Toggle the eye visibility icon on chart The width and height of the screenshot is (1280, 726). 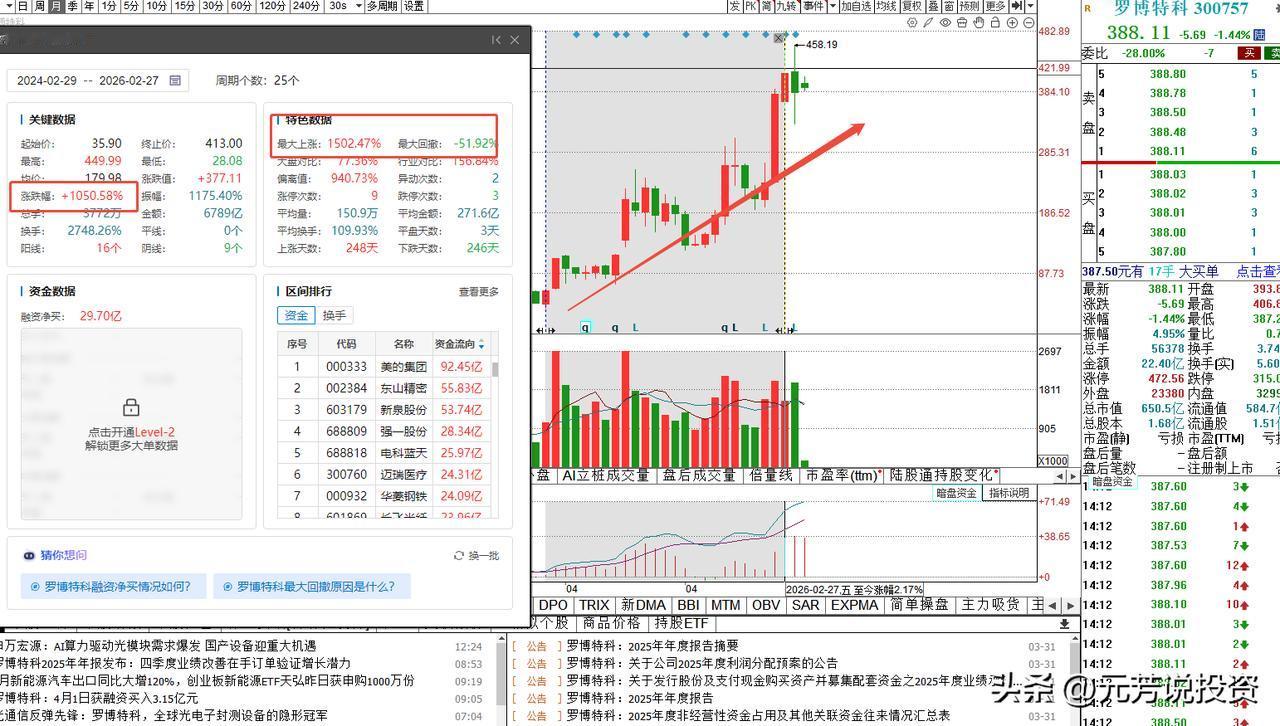946,22
